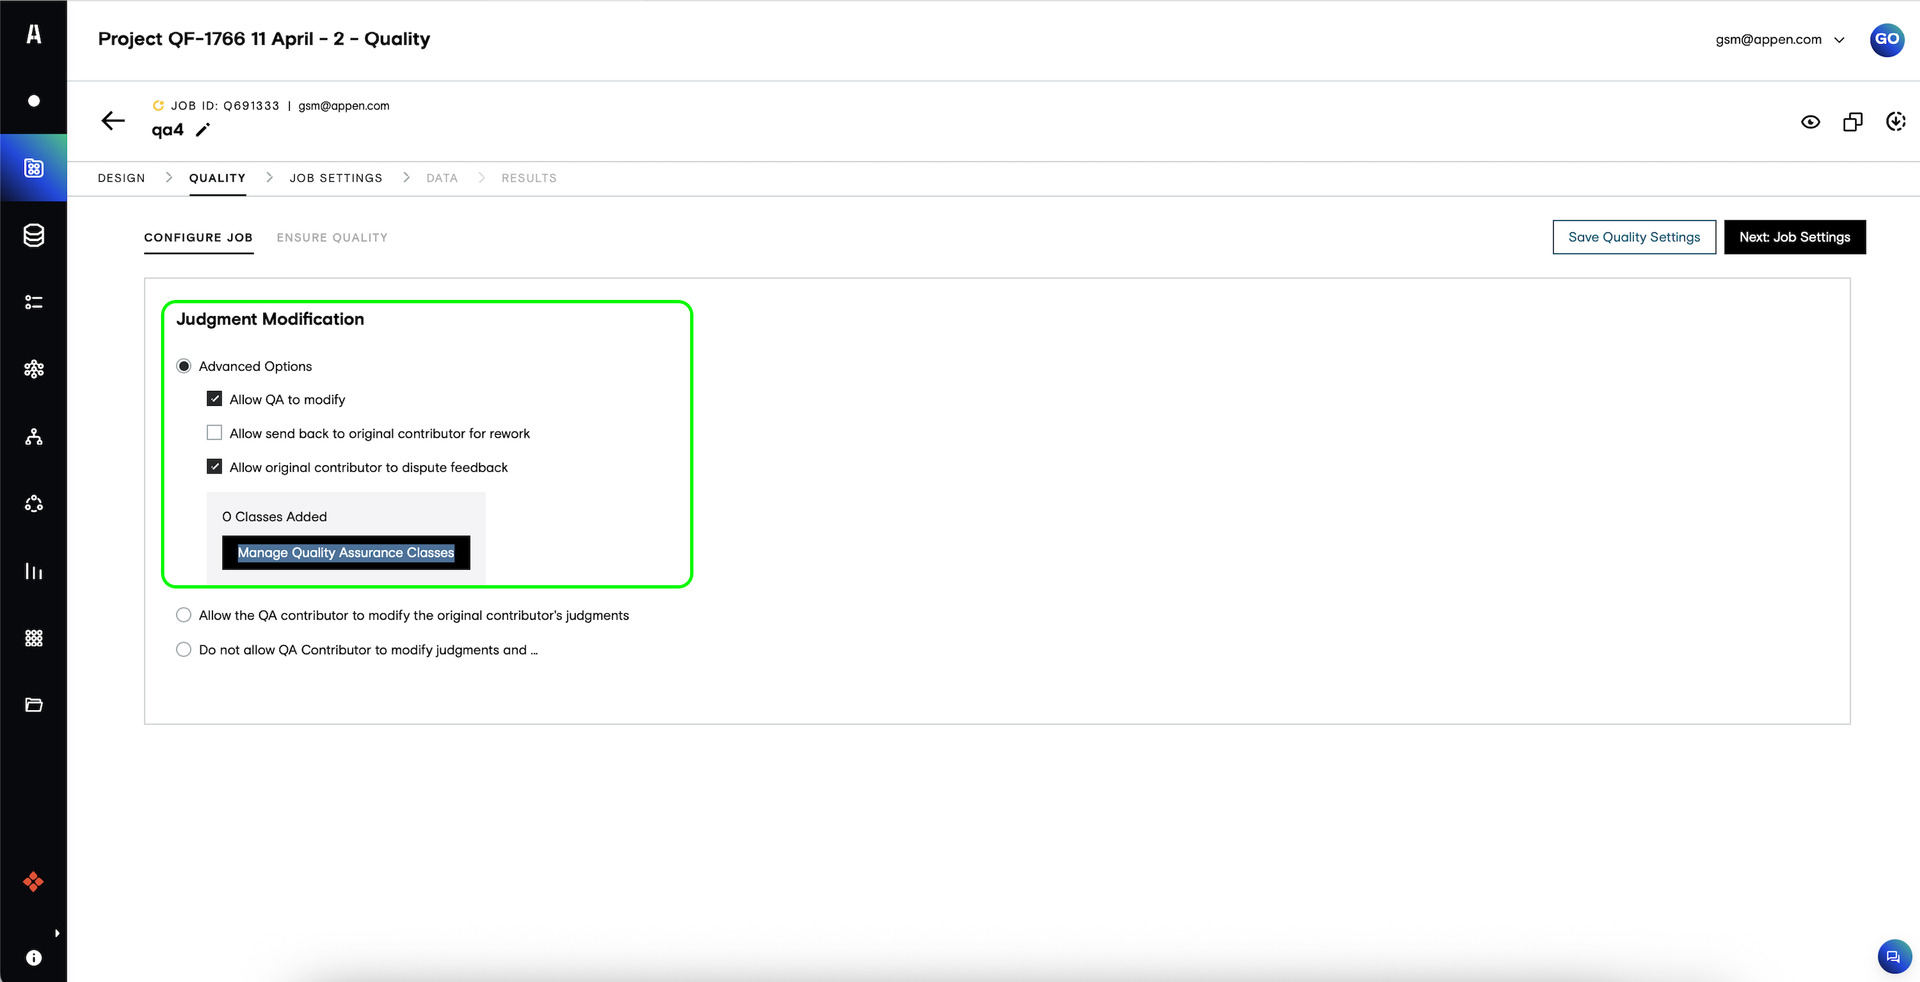
Task: Click the copy job icon
Action: point(1853,122)
